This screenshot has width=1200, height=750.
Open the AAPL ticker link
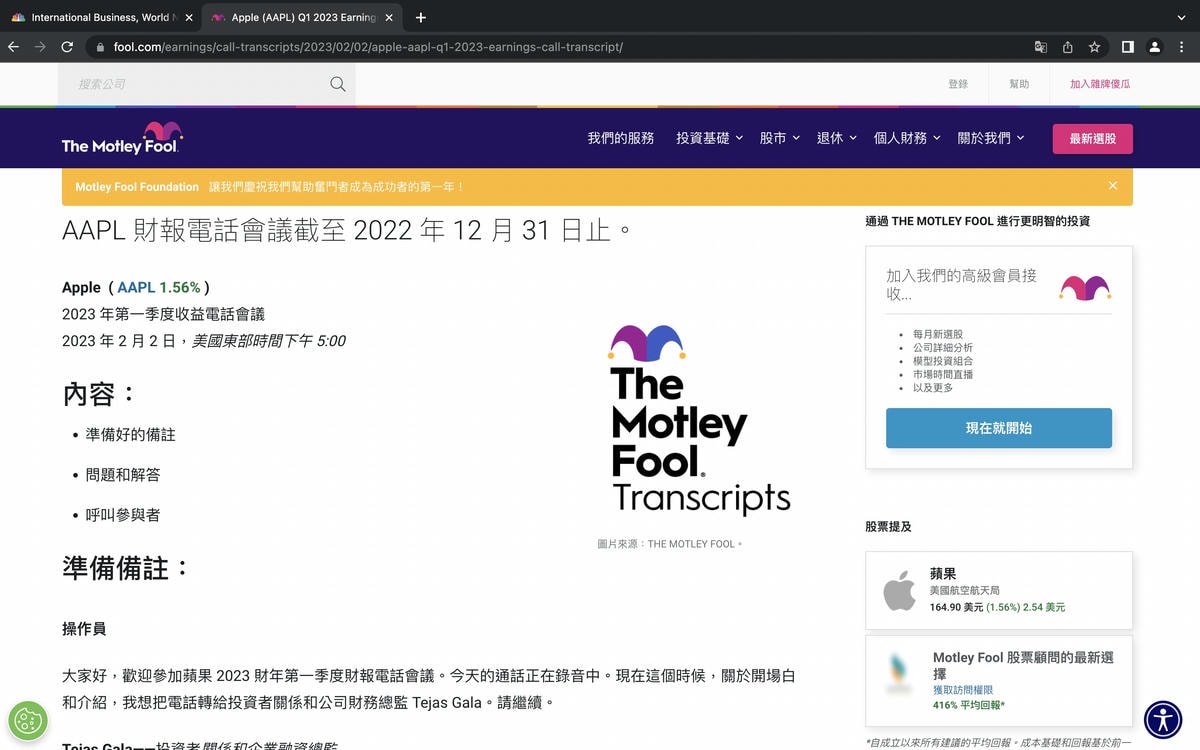tap(136, 287)
